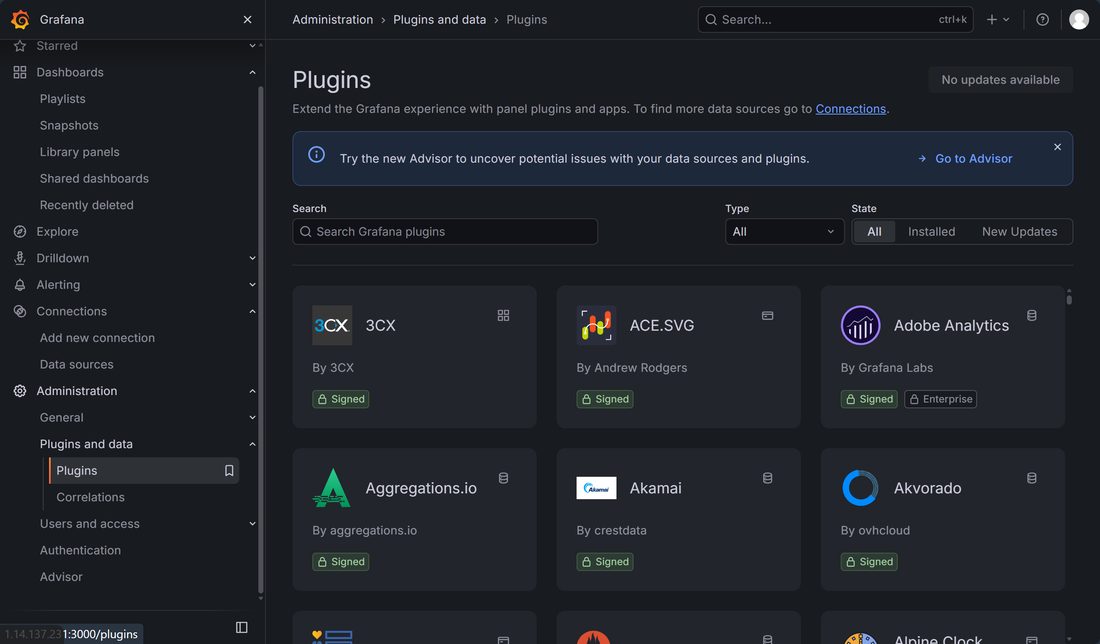
Task: Click the ACE.SVG plugin logo
Action: coord(596,325)
